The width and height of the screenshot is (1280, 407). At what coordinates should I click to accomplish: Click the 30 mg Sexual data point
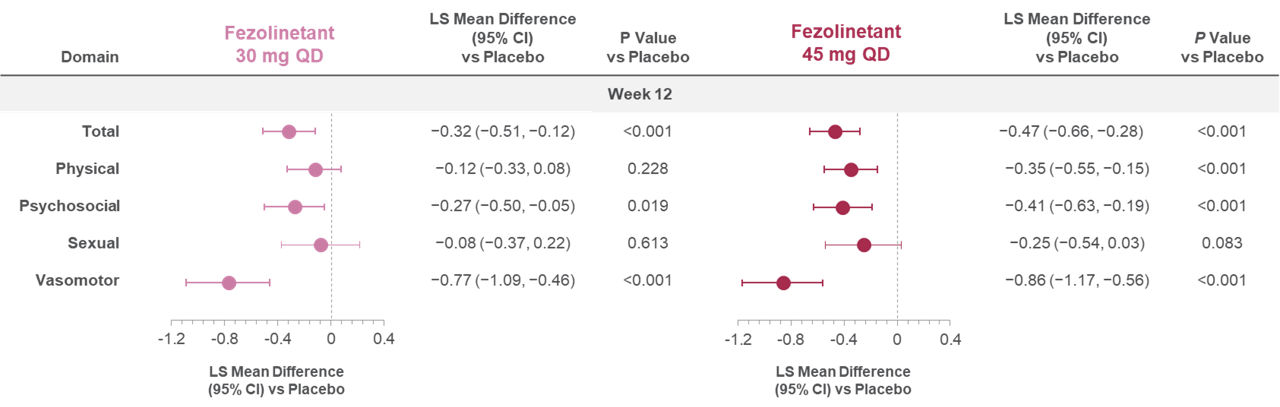pyautogui.click(x=321, y=245)
